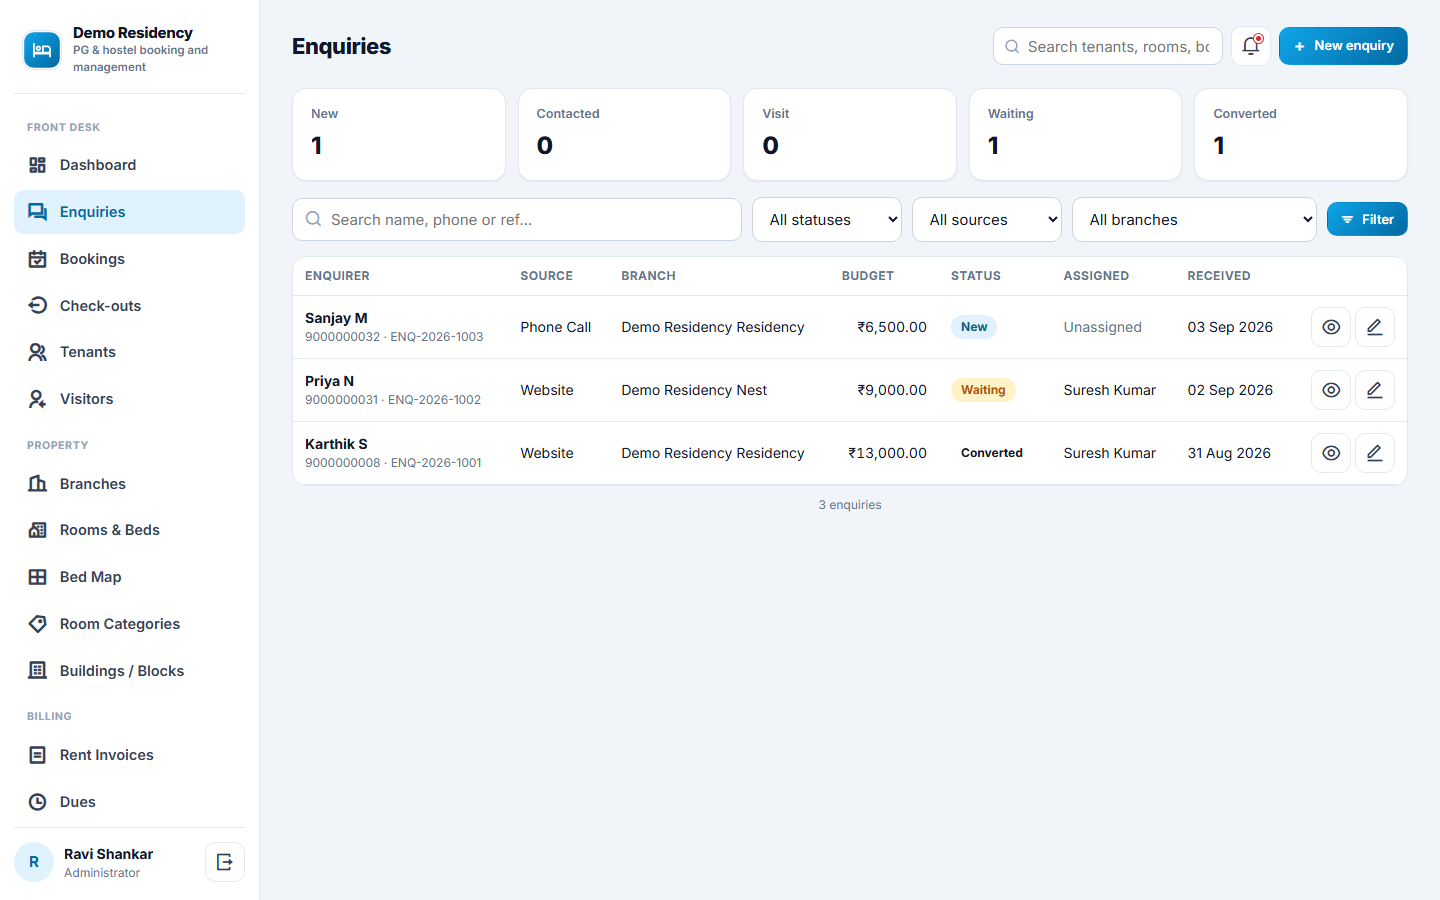The image size is (1440, 900).
Task: Open the notifications bell
Action: [1251, 46]
